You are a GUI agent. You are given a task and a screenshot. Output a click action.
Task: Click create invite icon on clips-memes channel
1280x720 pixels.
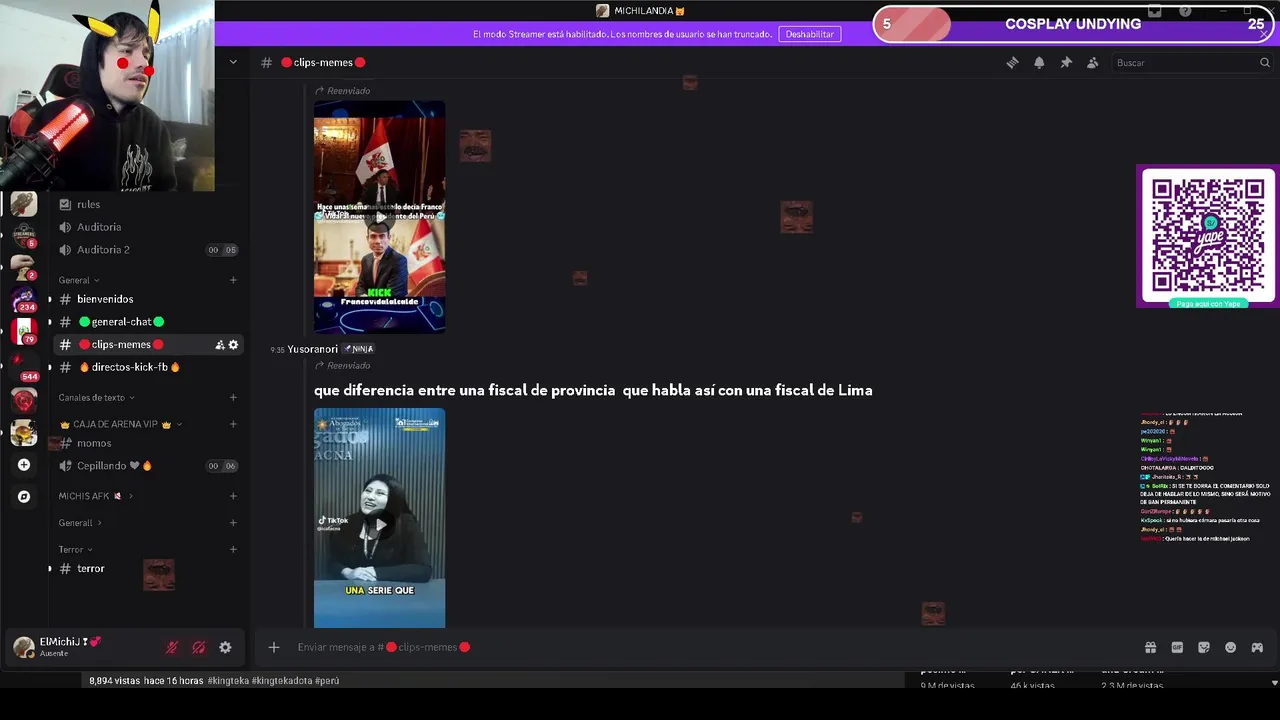click(219, 344)
